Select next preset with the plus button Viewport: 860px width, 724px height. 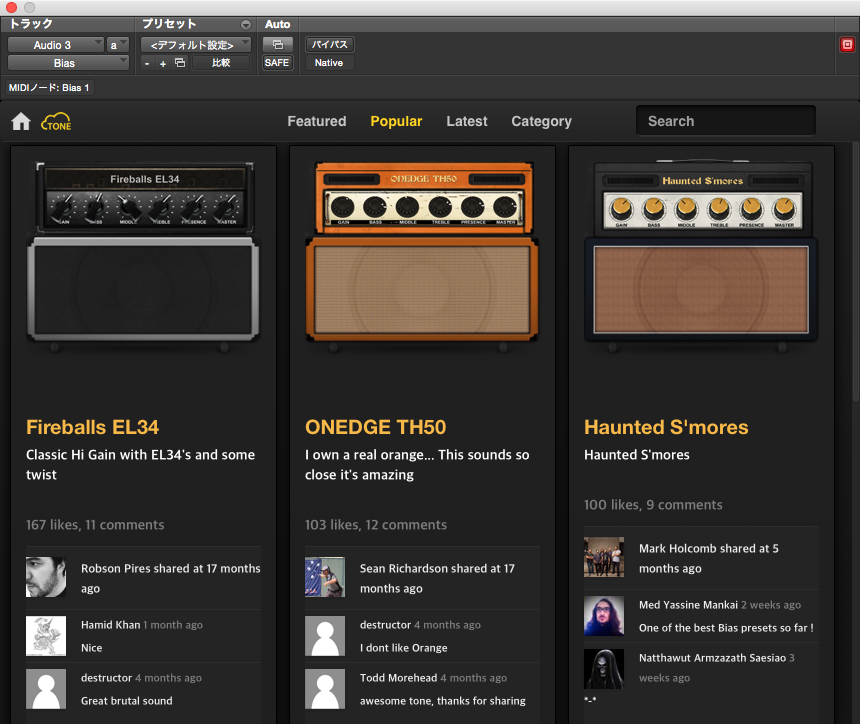pos(163,63)
